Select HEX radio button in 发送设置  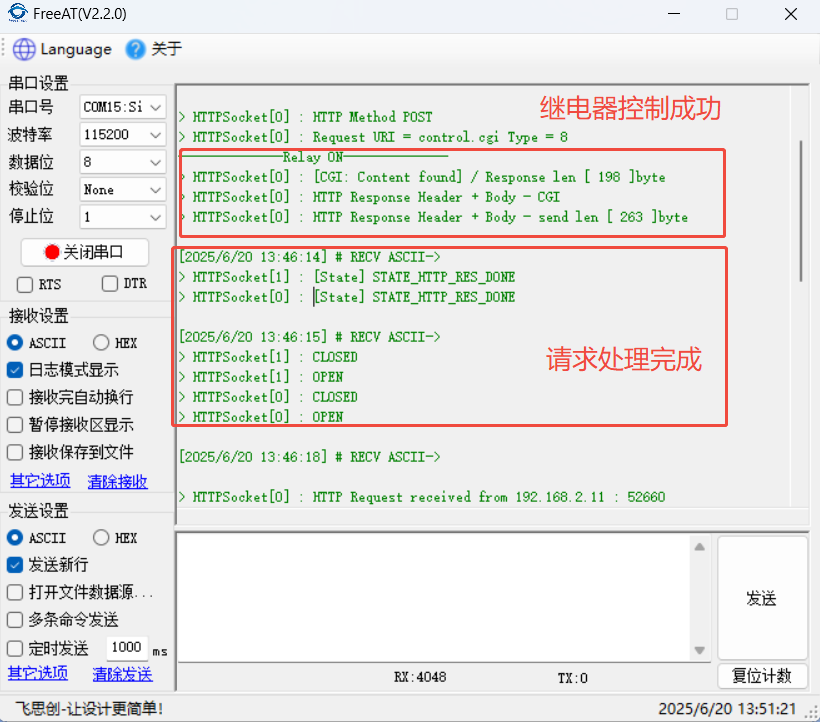(101, 538)
